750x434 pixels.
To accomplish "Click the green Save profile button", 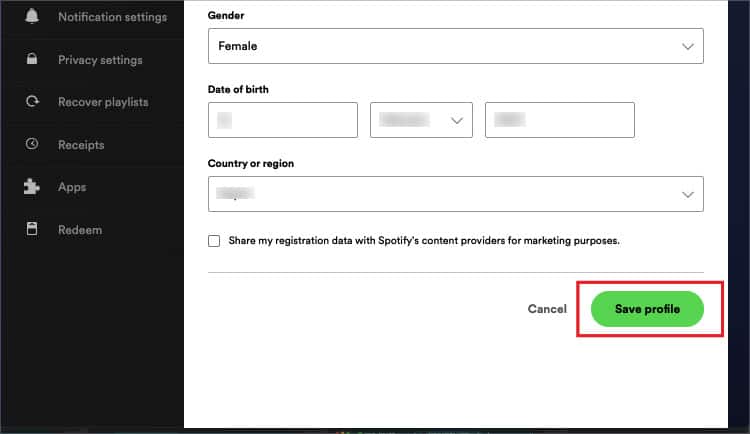I will point(647,309).
